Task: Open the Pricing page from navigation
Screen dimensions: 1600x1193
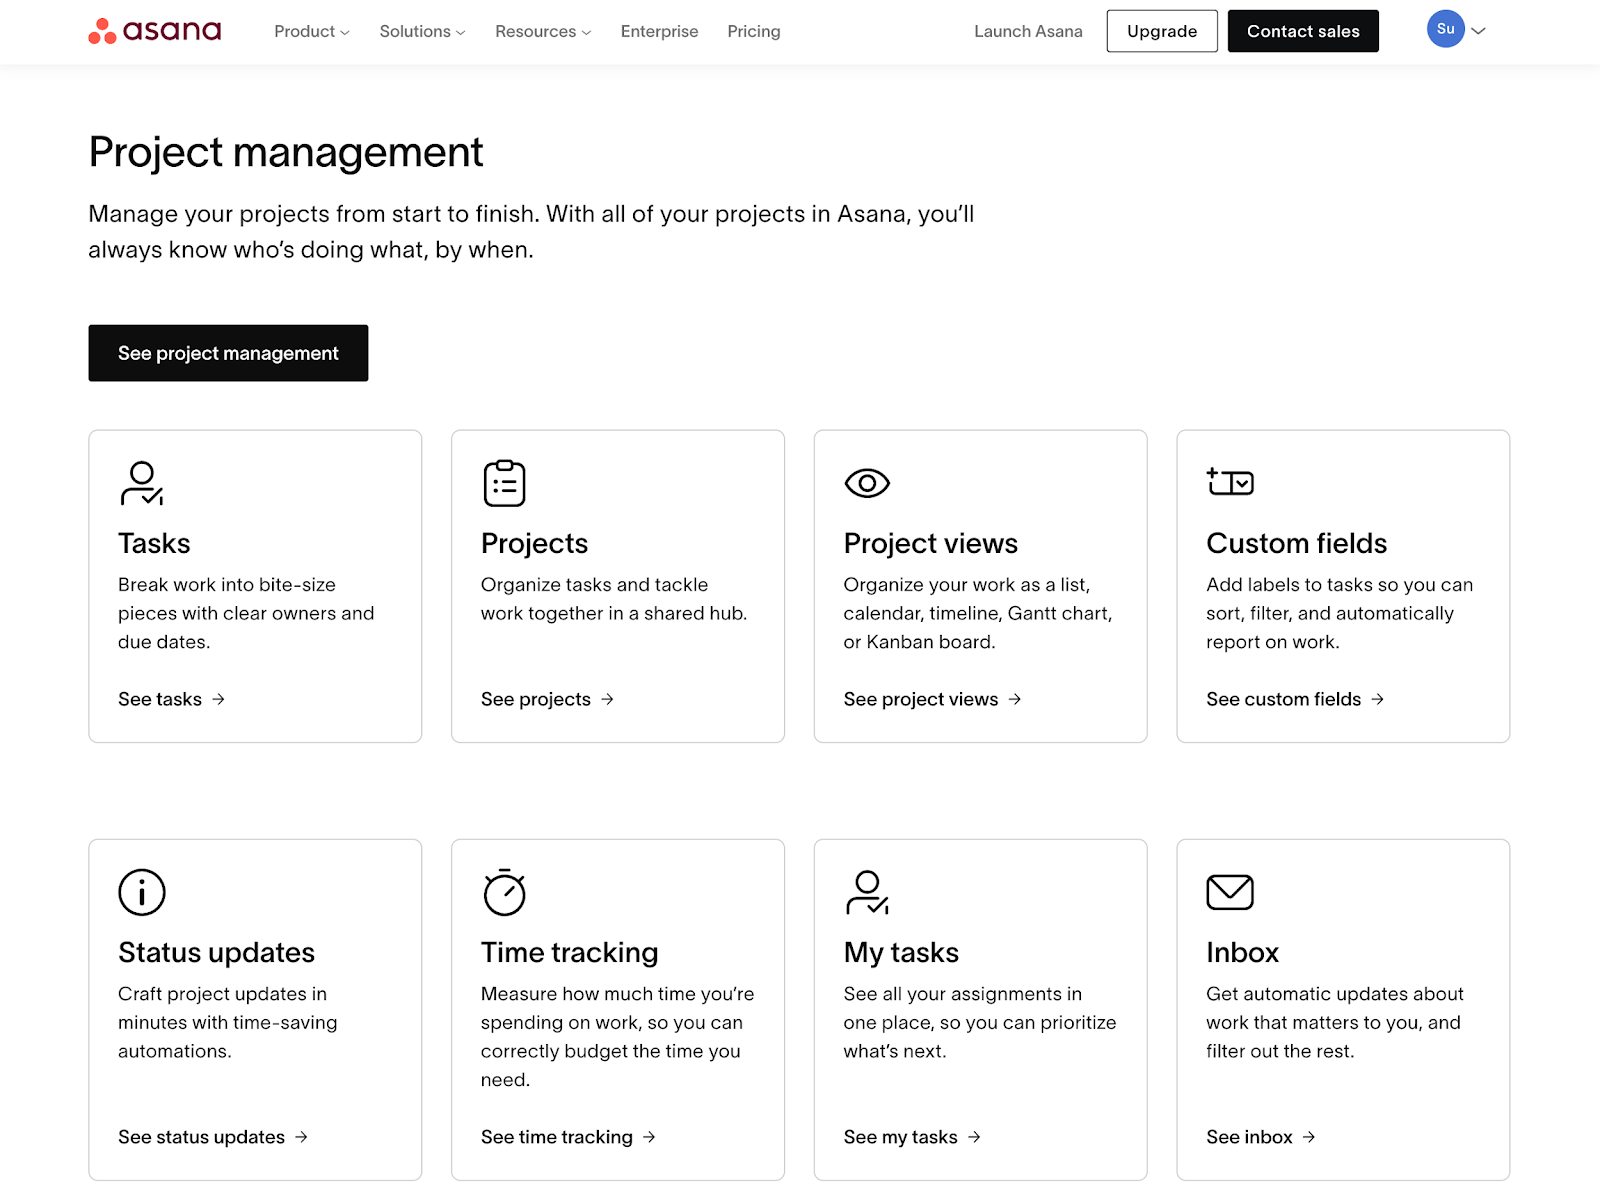Action: click(x=753, y=31)
